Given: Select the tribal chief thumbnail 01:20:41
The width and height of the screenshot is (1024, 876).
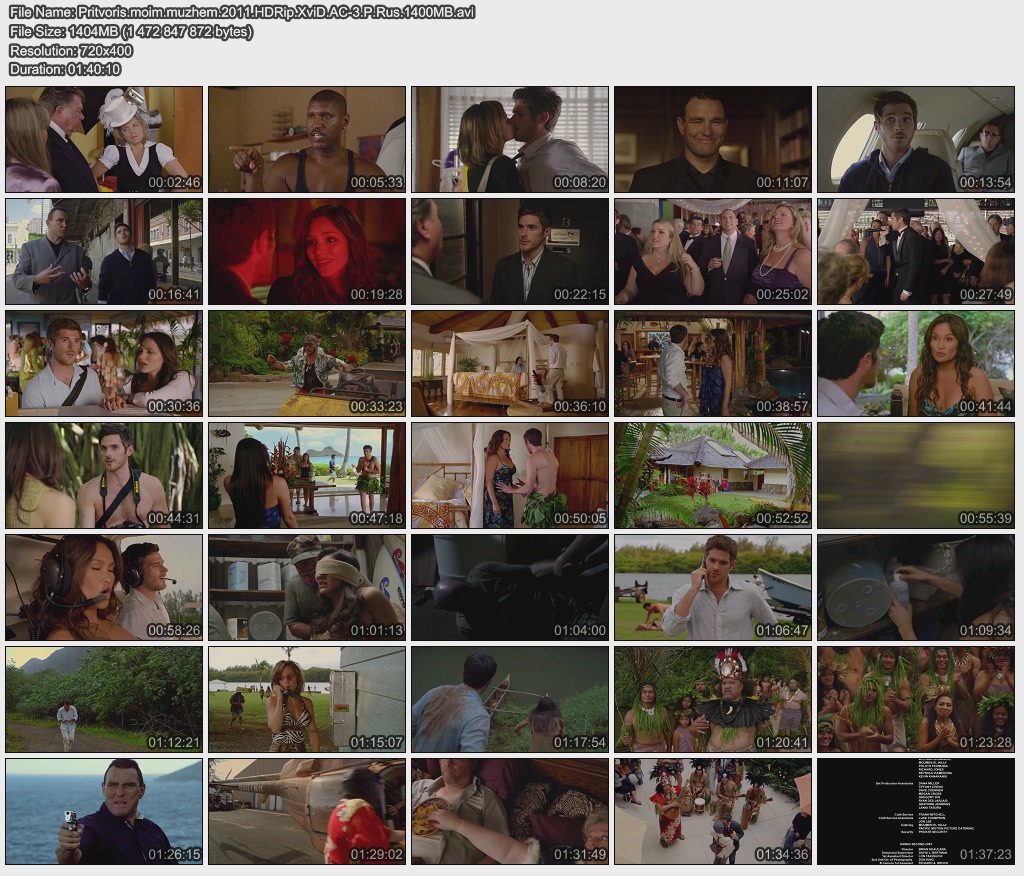Looking at the screenshot, I should (x=712, y=700).
